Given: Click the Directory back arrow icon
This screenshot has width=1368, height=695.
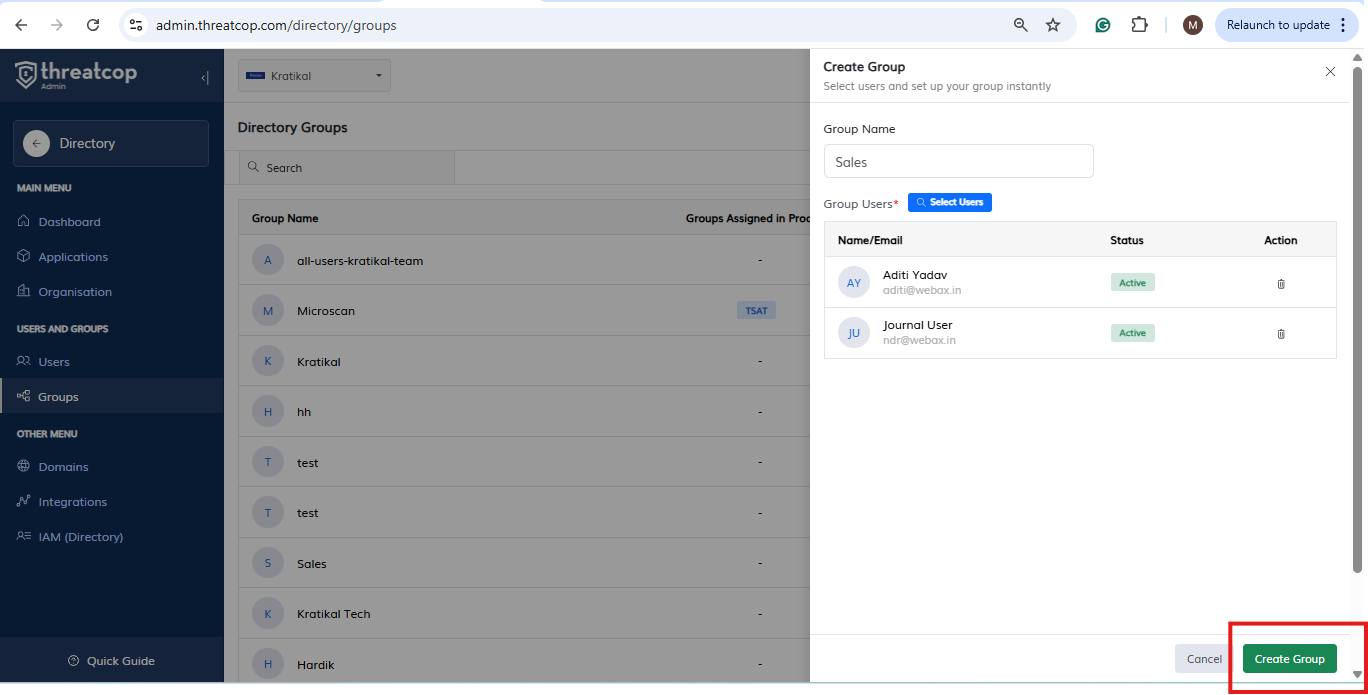Looking at the screenshot, I should click(36, 144).
